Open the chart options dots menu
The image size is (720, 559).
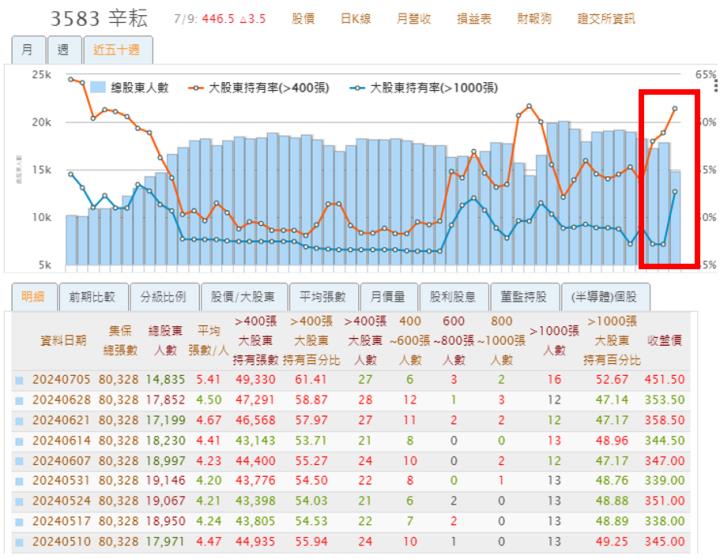click(716, 86)
